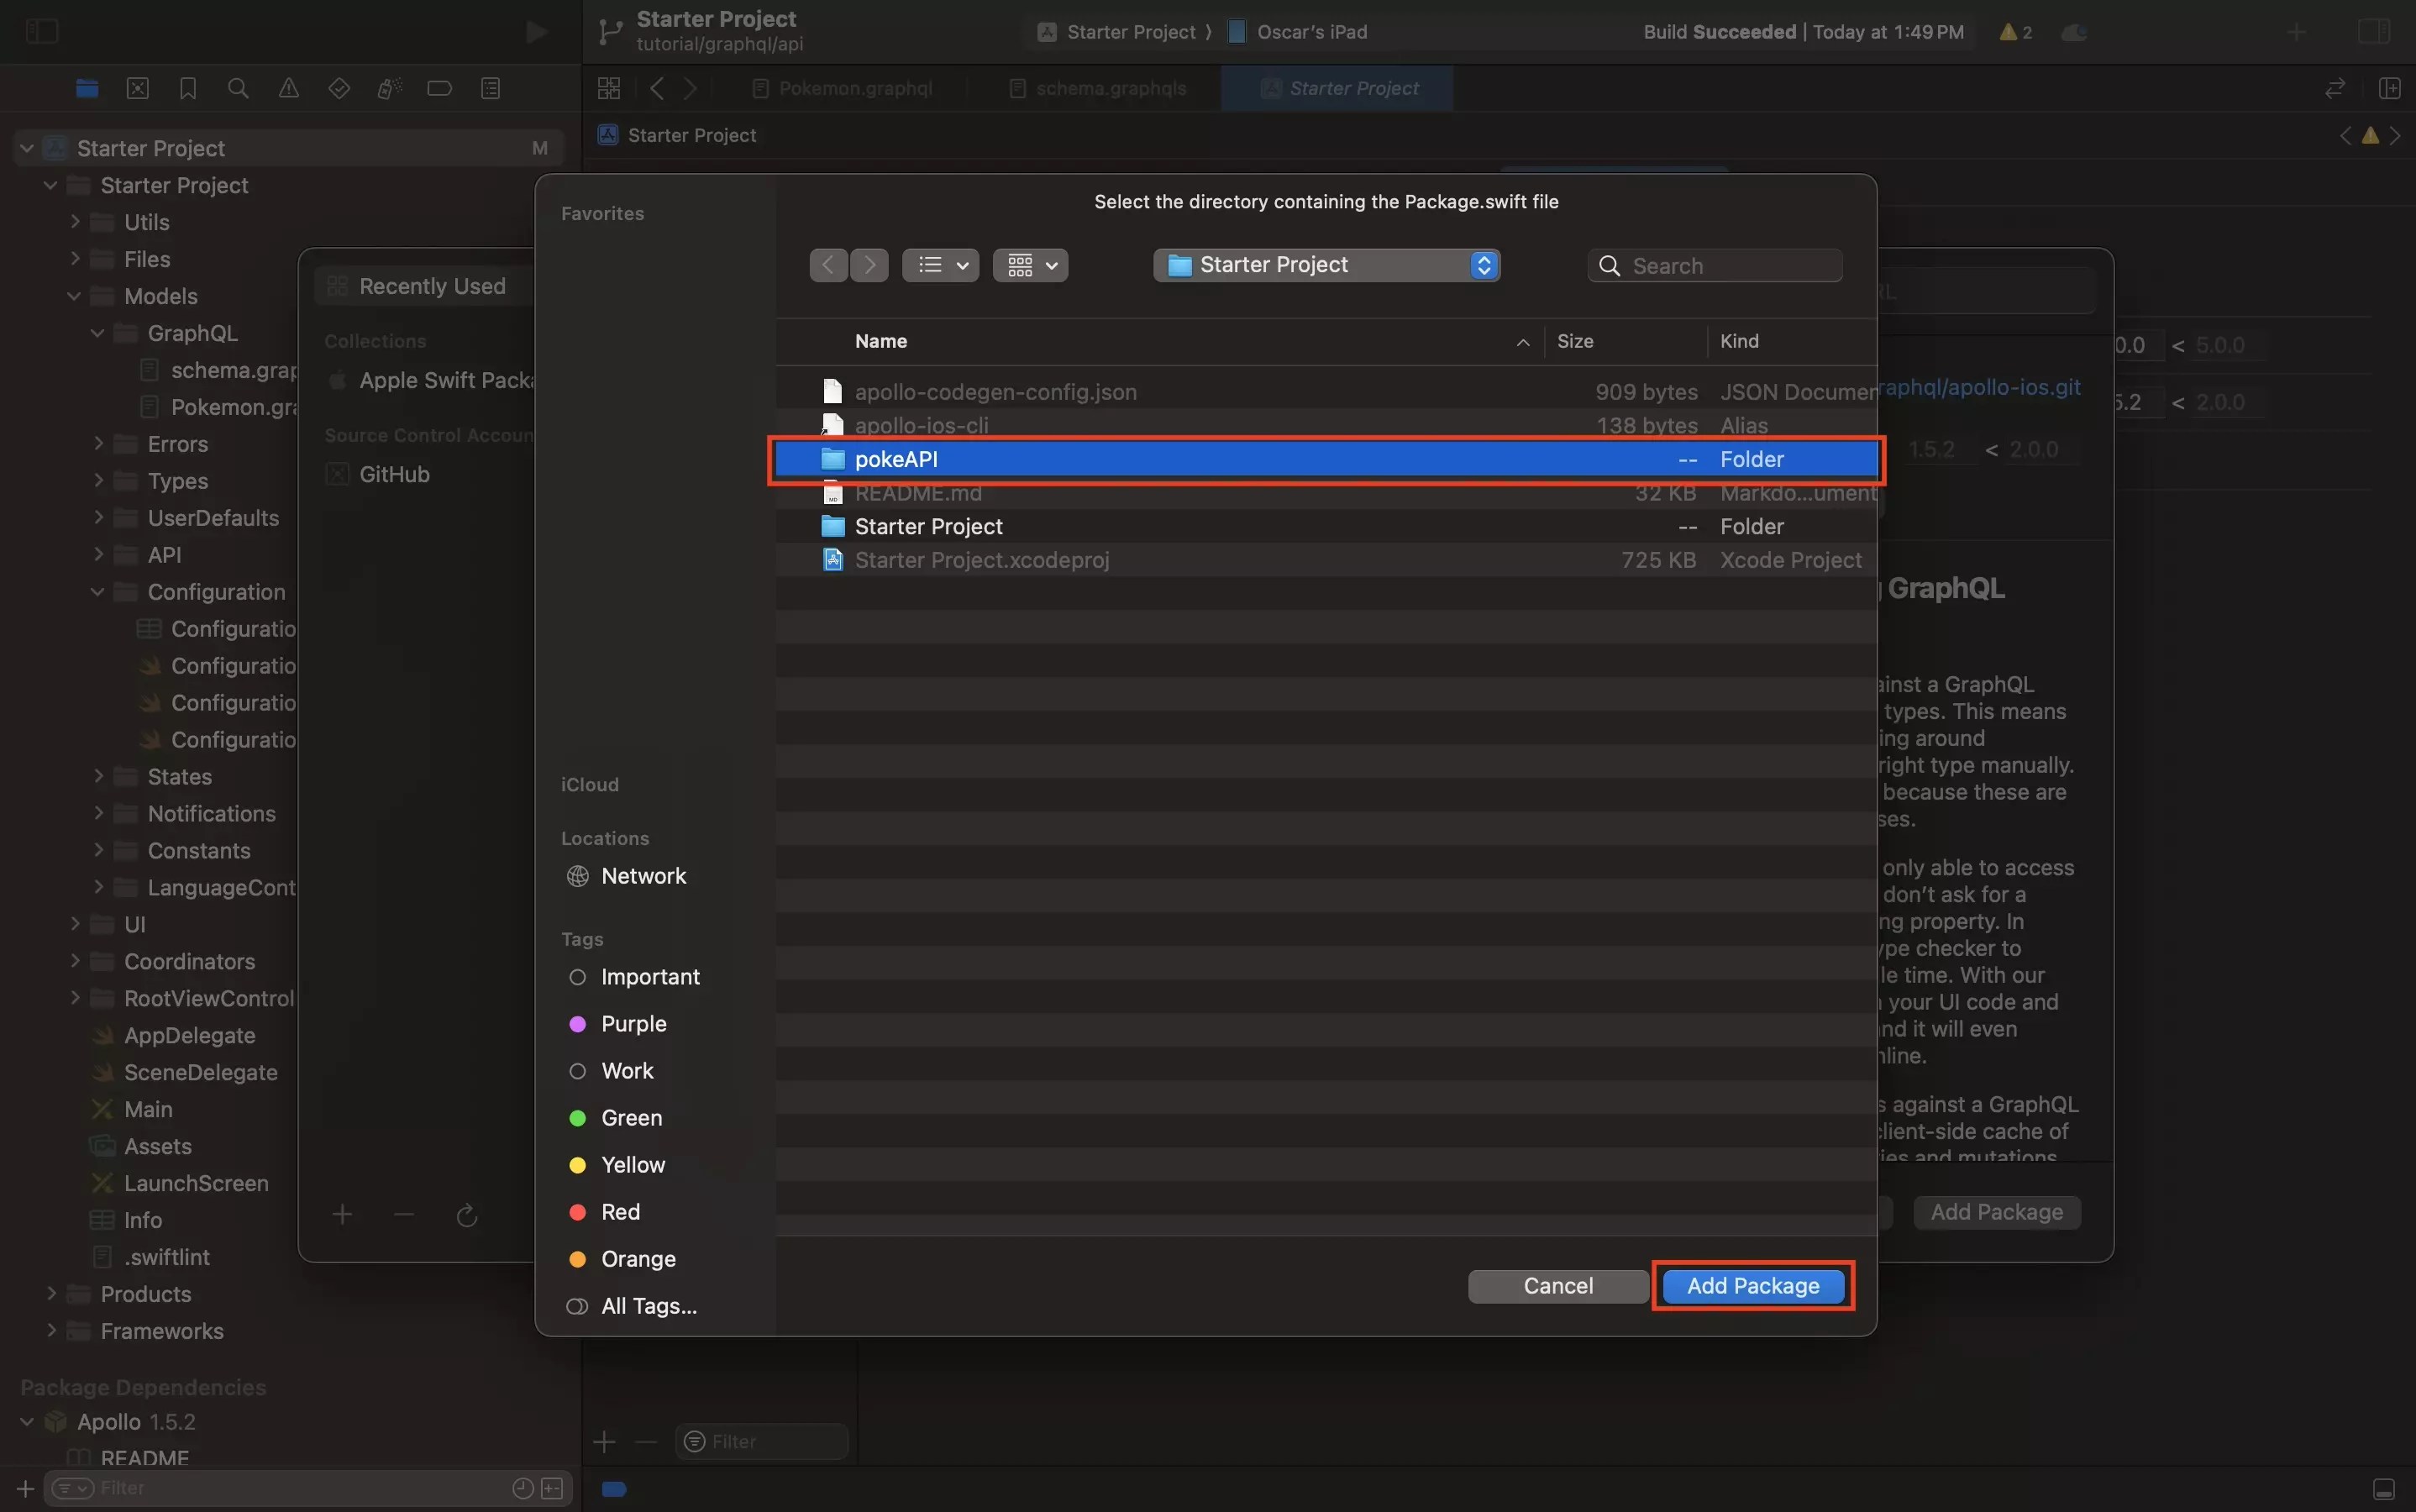2416x1512 pixels.
Task: Open the Starter Project location popup
Action: click(1326, 265)
